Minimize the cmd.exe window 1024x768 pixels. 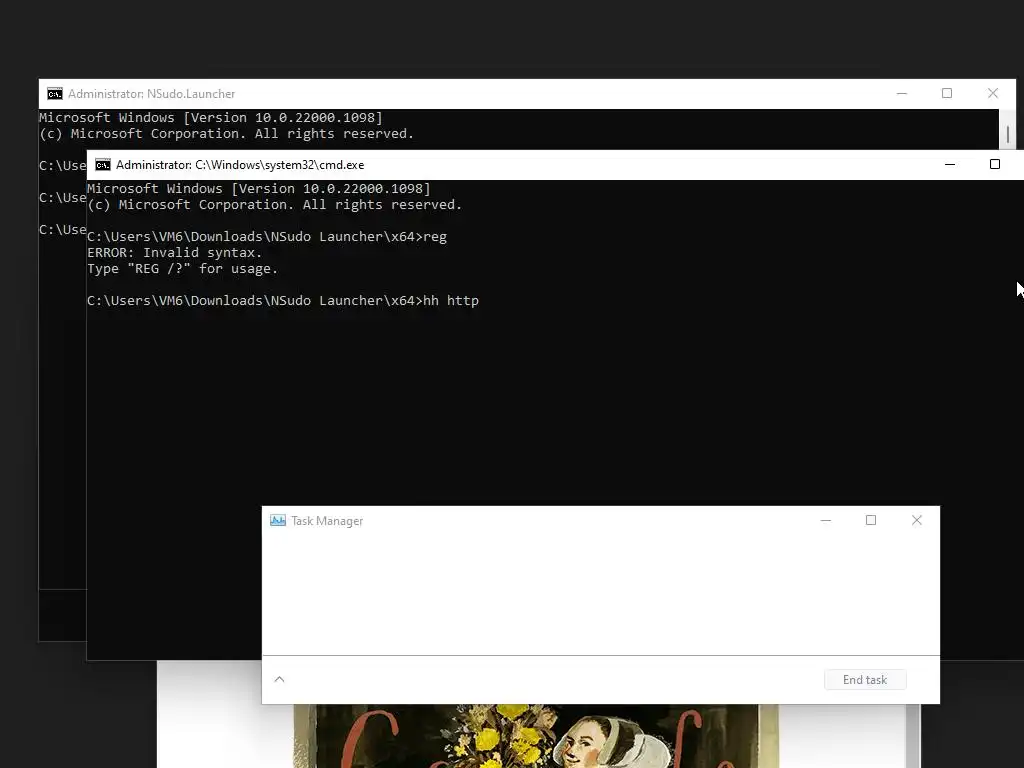pyautogui.click(x=950, y=165)
